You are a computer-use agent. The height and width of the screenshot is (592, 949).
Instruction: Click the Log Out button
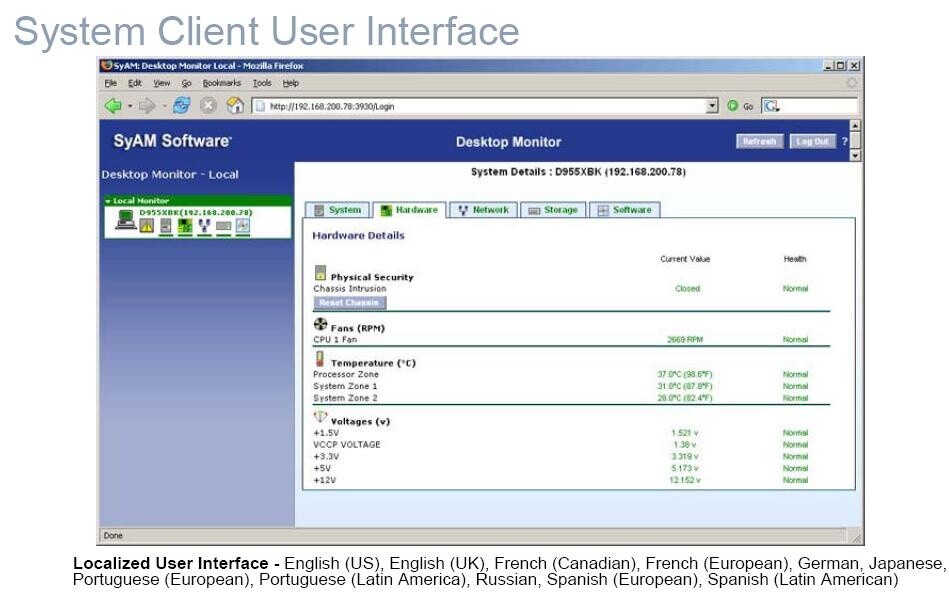812,141
